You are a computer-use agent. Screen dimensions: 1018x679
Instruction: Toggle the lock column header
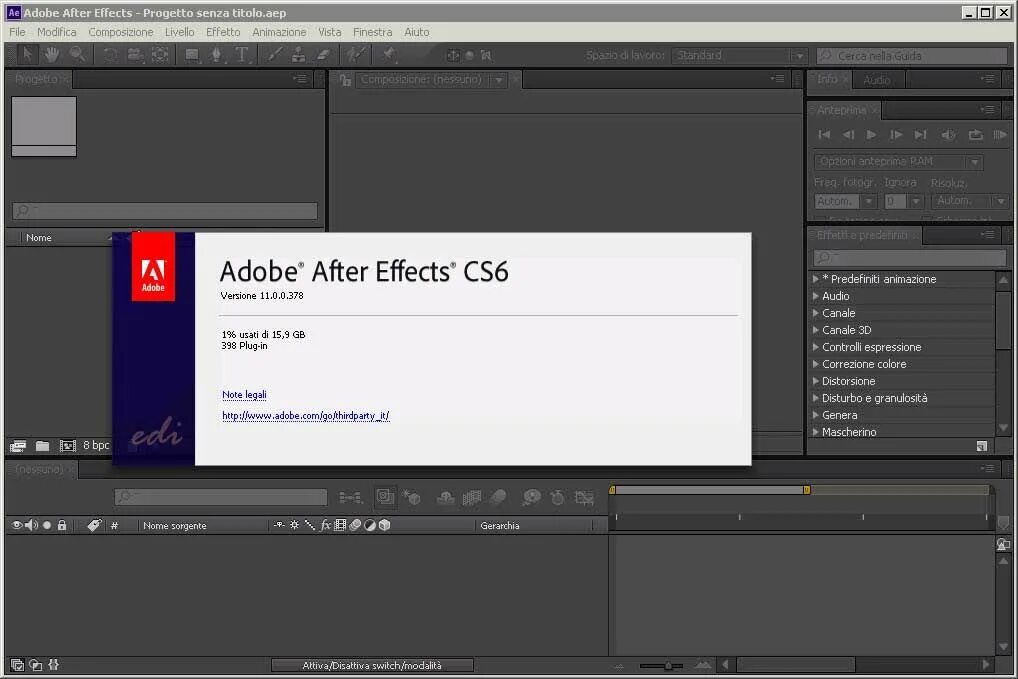coord(62,525)
